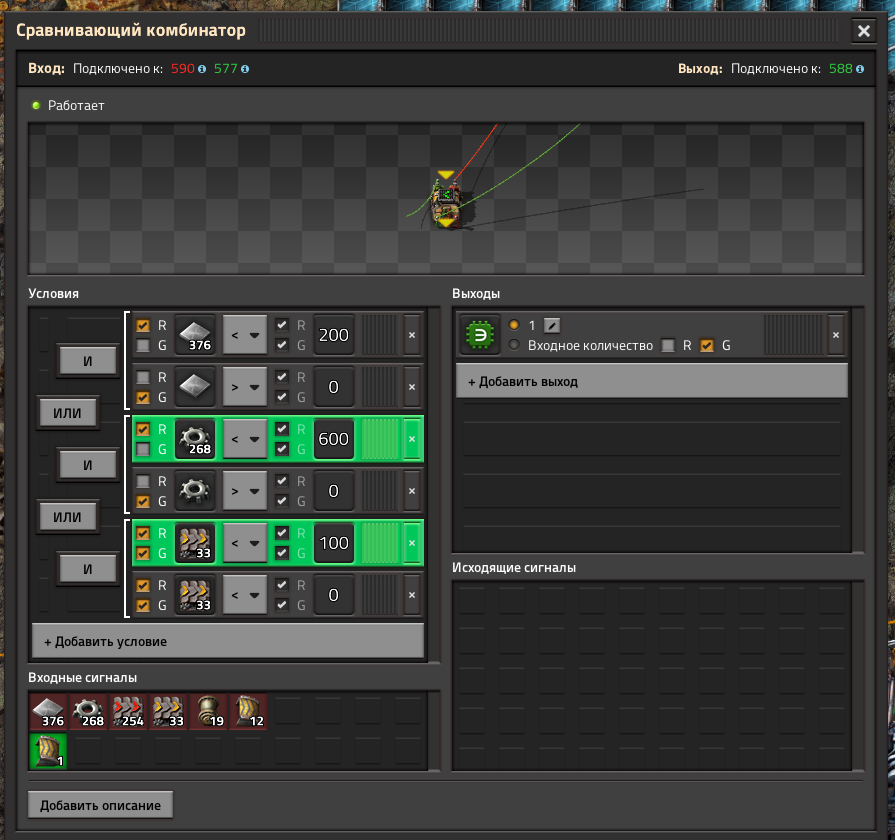
Task: Click yellow belt 33 in input signals
Action: tap(168, 712)
